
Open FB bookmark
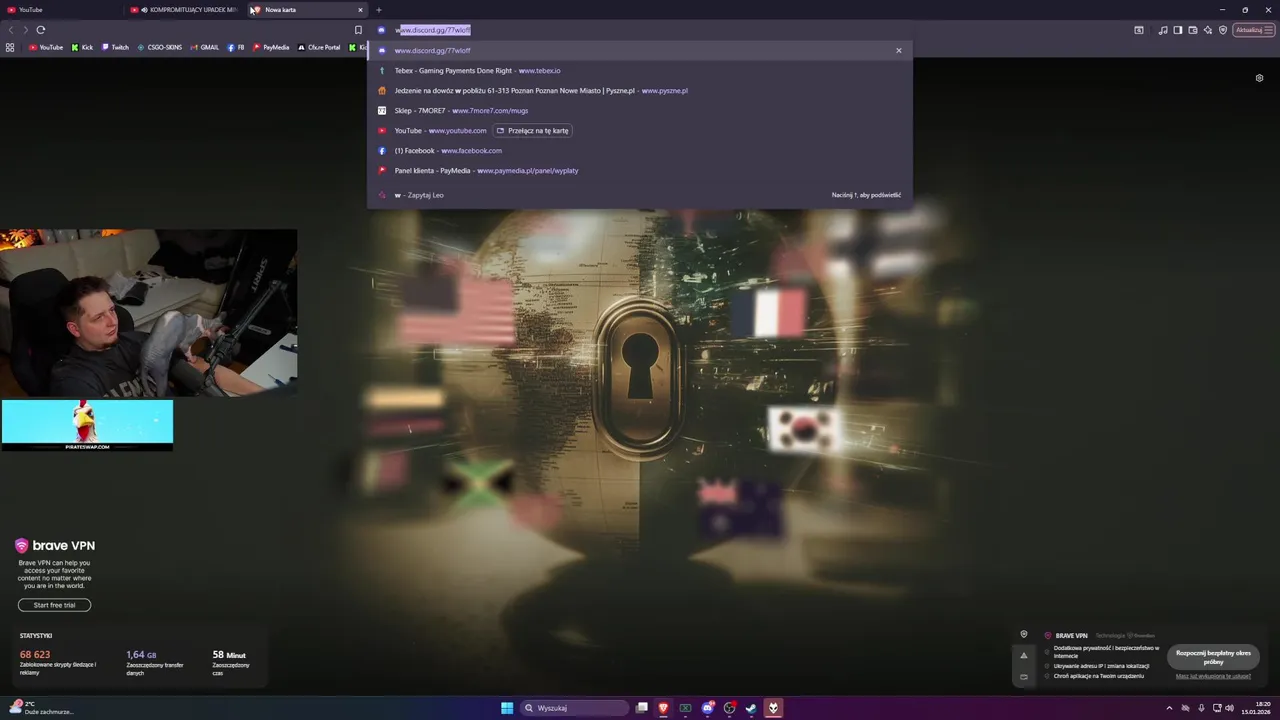pos(236,47)
